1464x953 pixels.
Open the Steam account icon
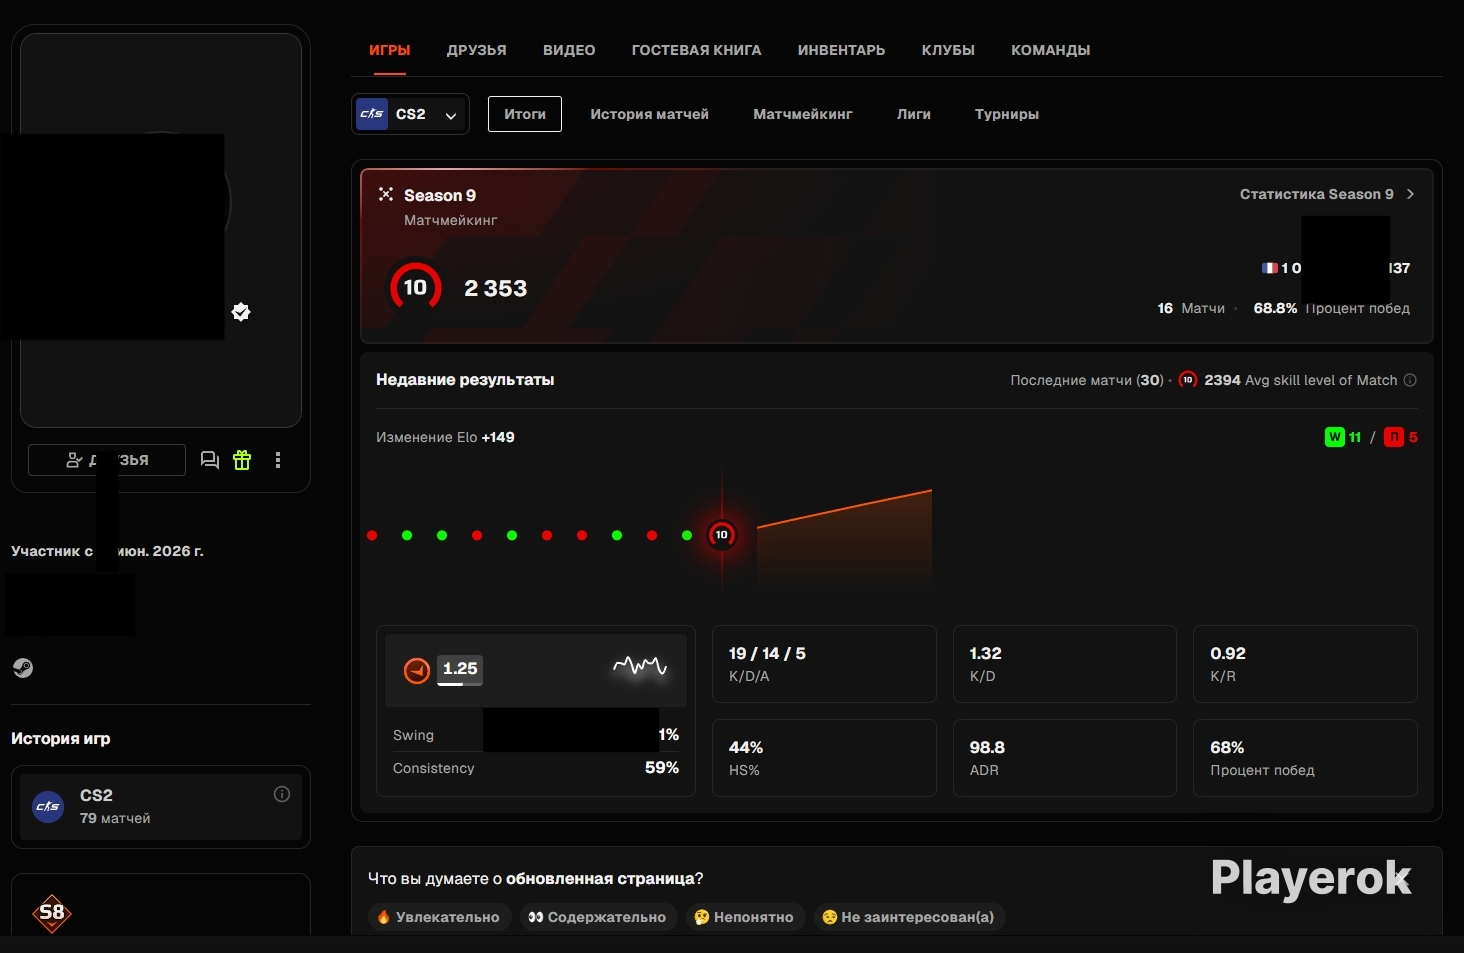(23, 668)
